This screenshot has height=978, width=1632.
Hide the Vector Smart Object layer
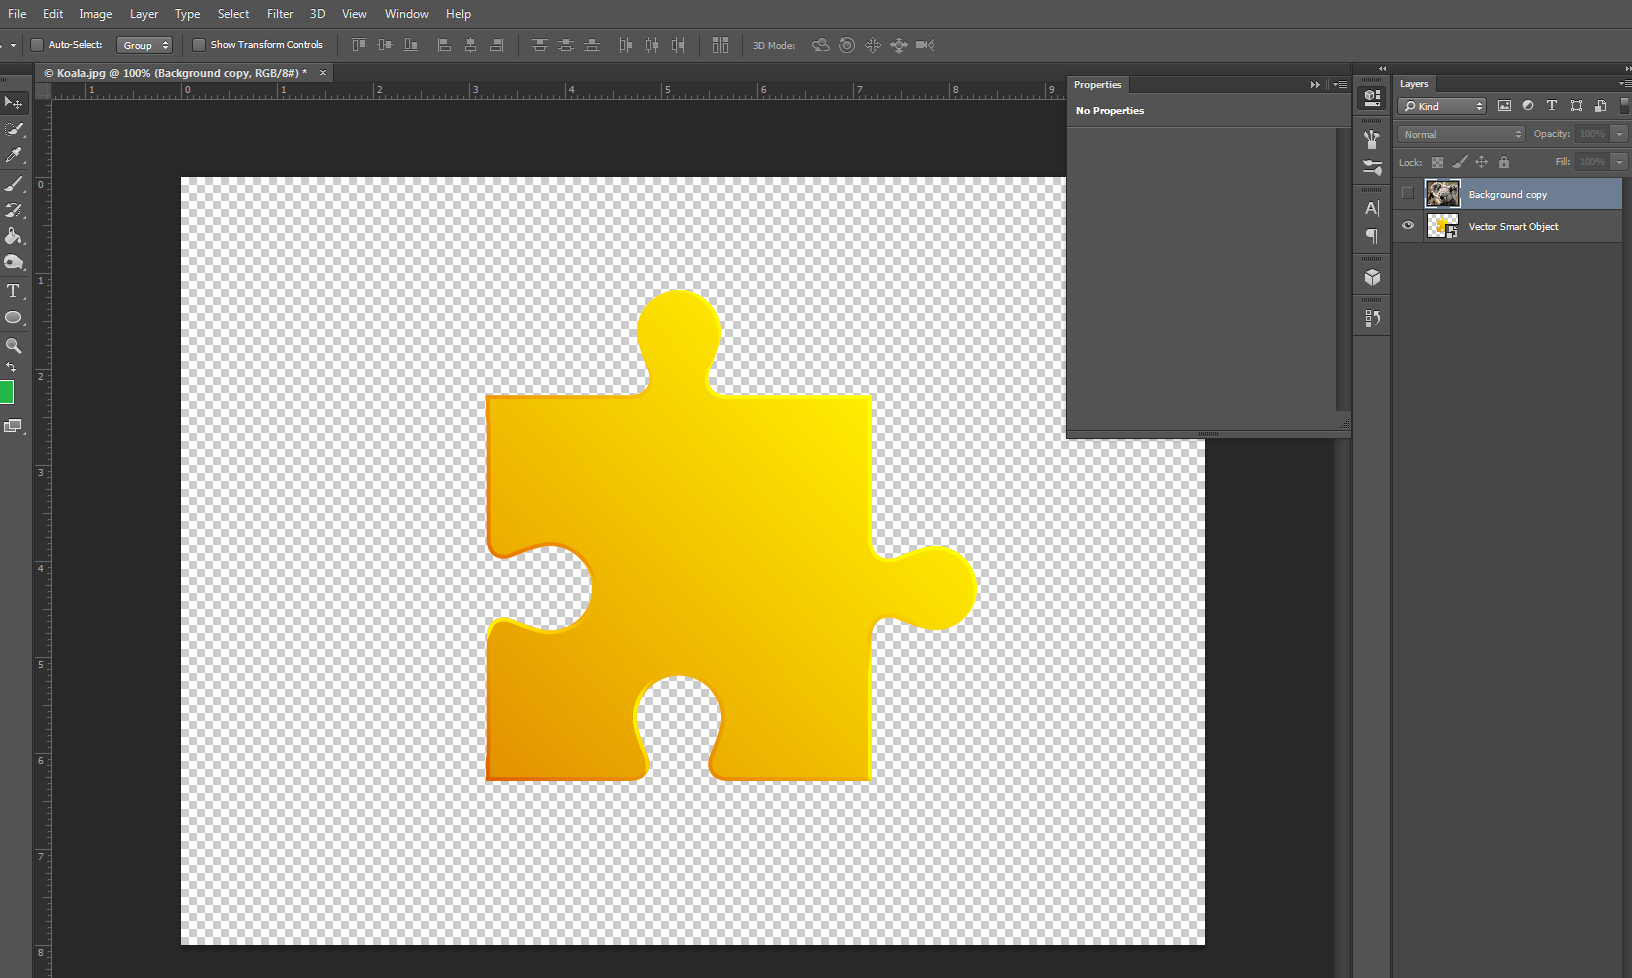pos(1407,226)
